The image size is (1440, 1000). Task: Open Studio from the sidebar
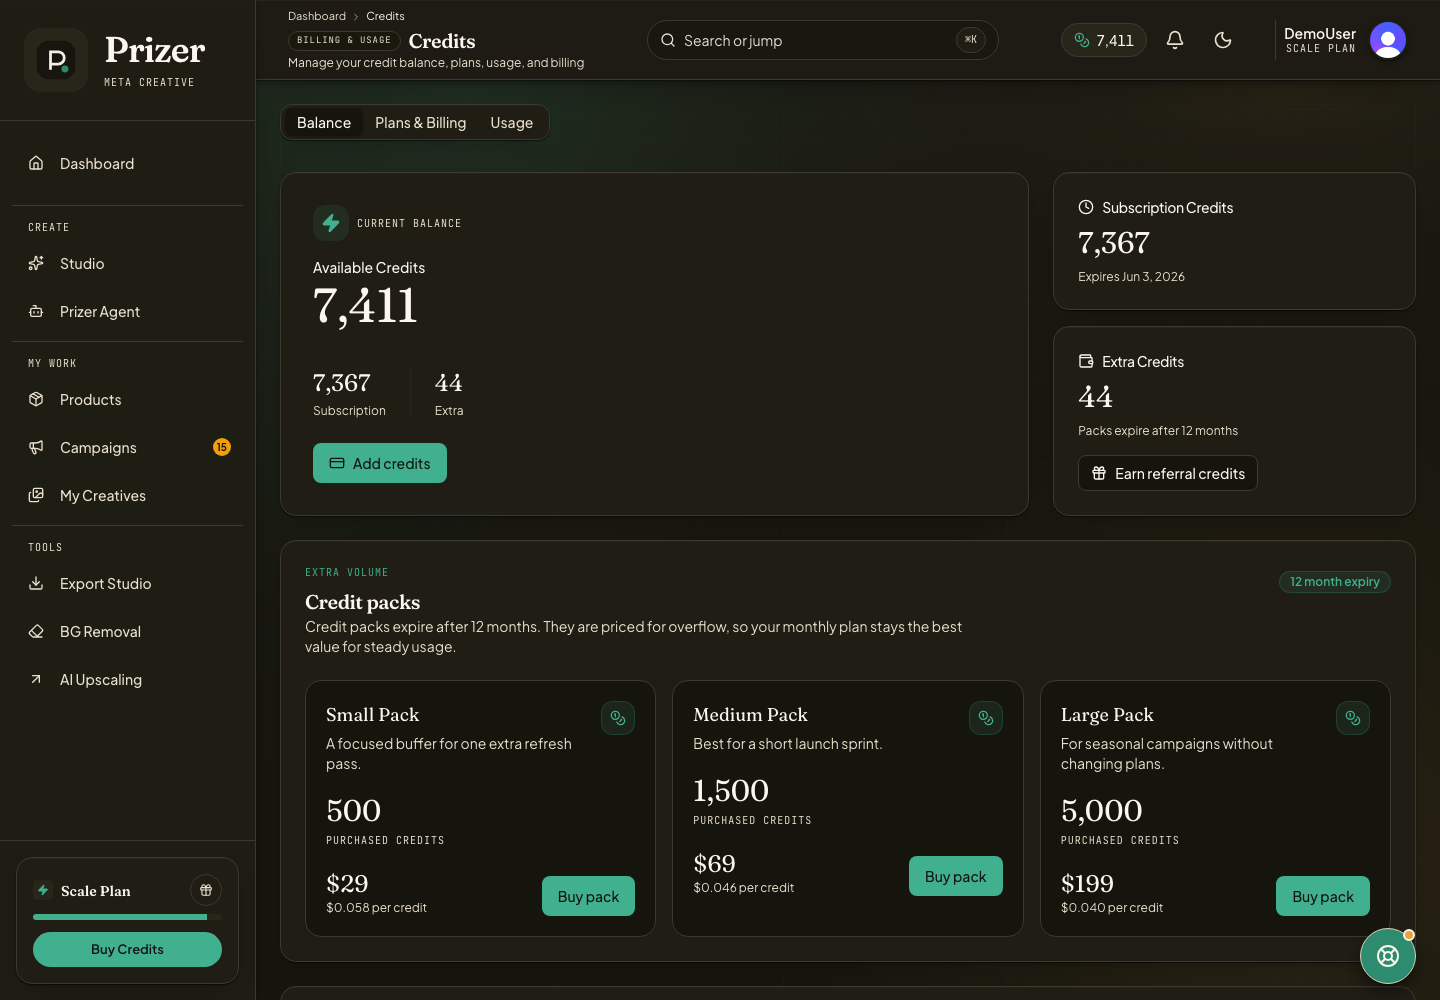[127, 263]
